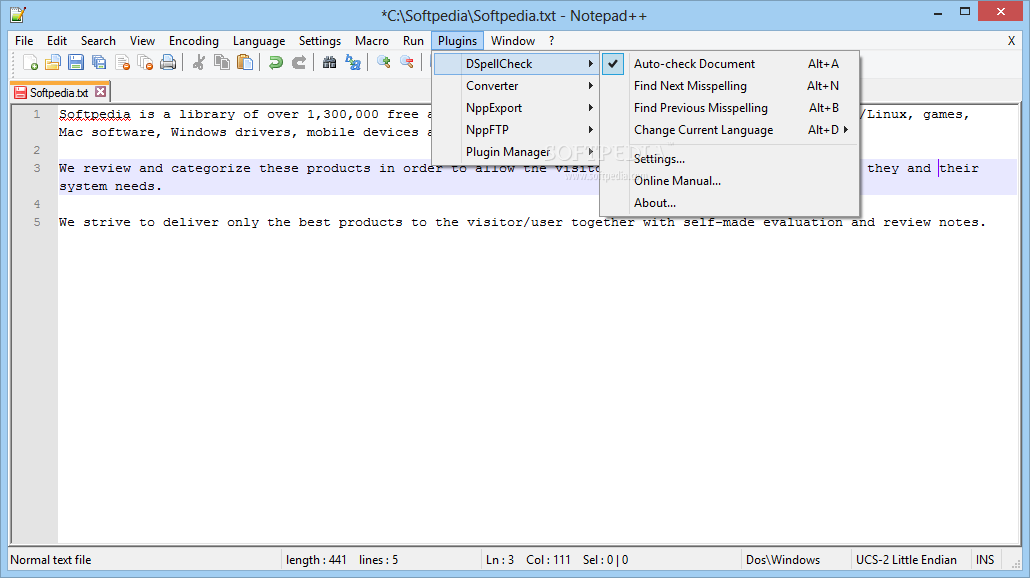Cut selection with scissors icon

tap(198, 62)
